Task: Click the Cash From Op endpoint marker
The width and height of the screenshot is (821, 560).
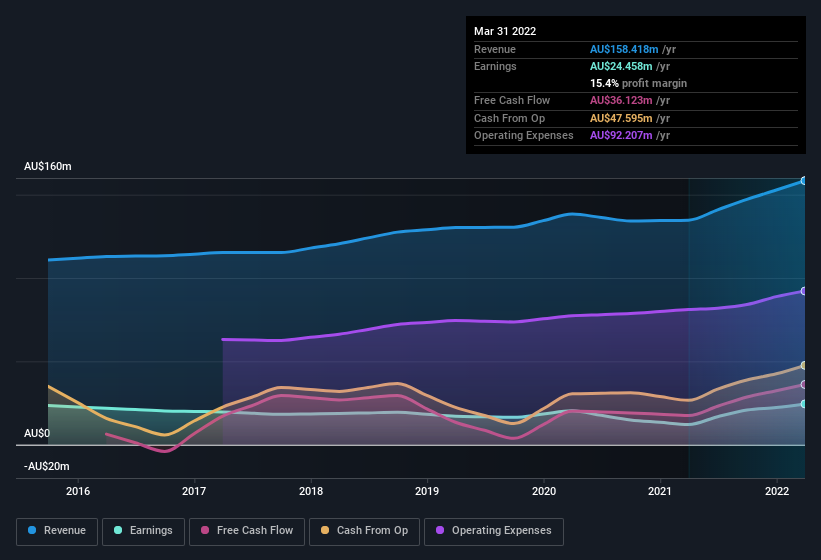Action: [803, 366]
